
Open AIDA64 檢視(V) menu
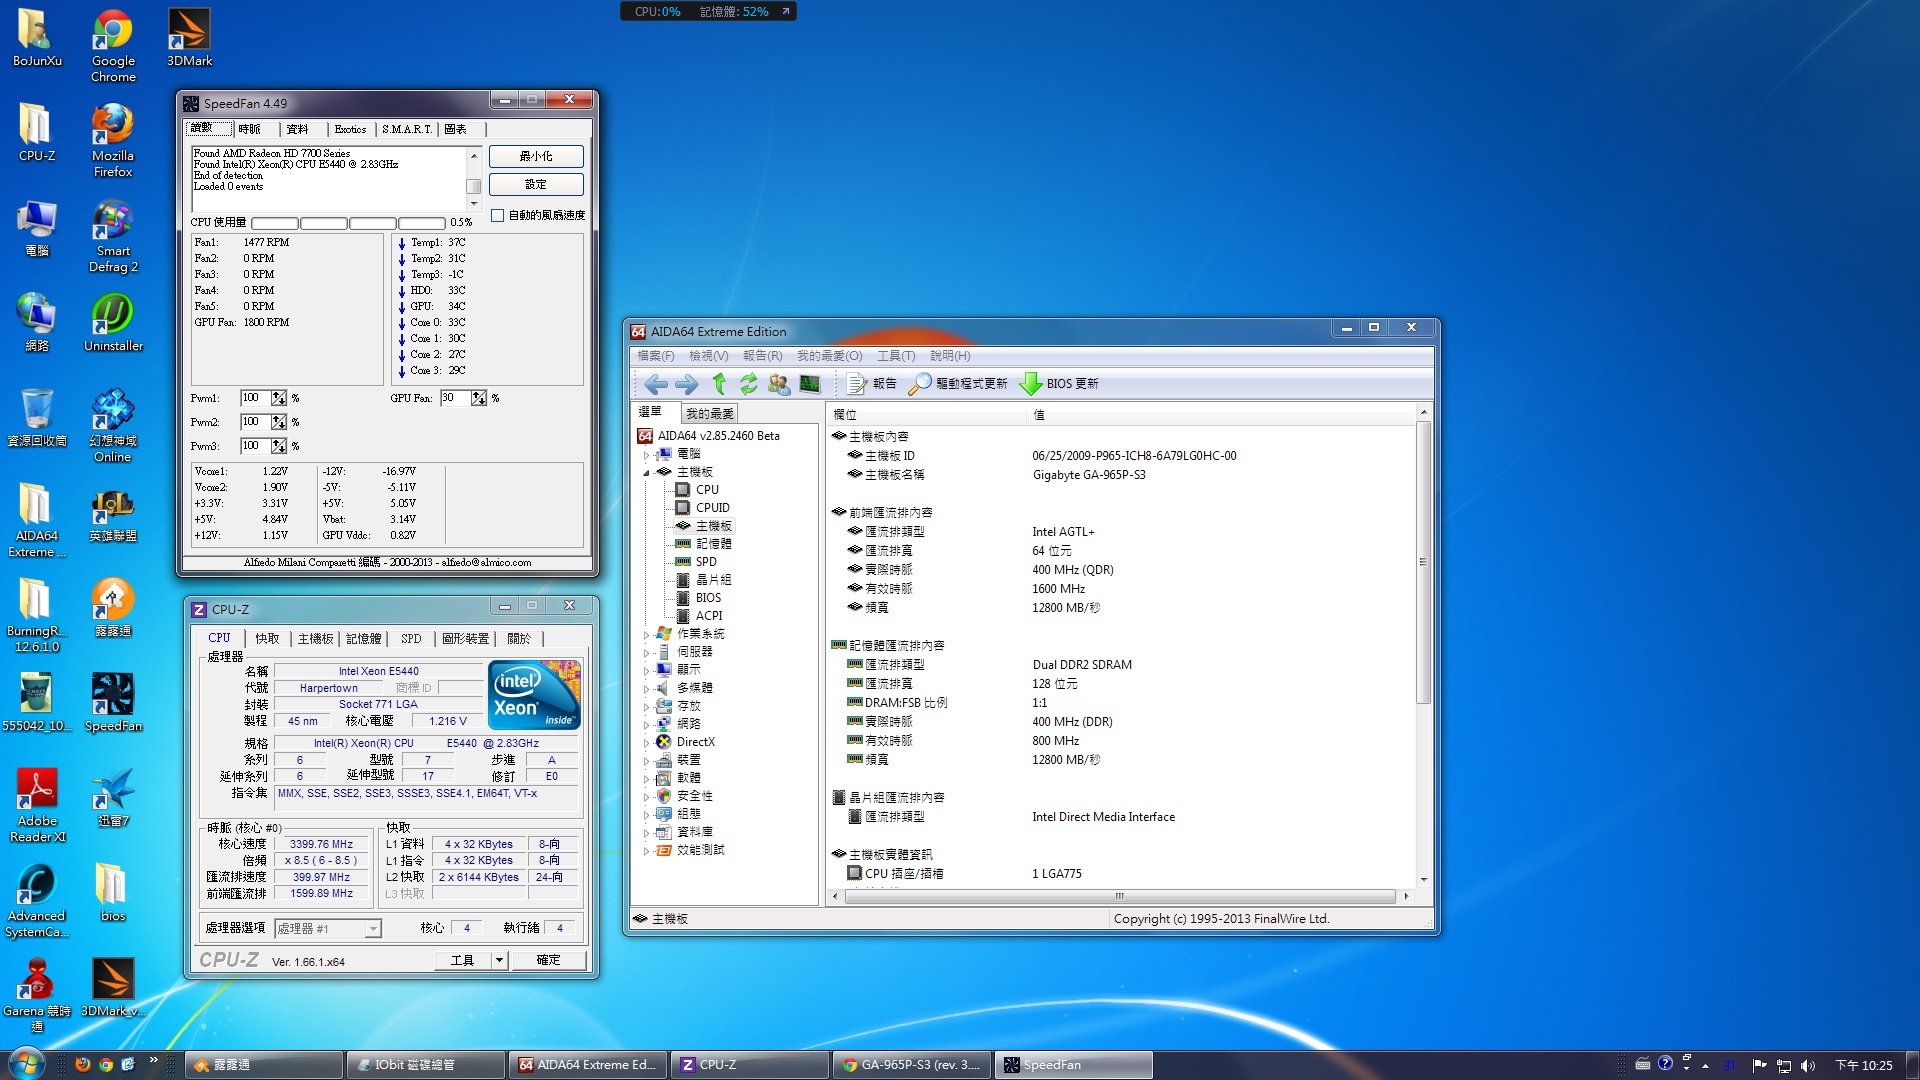click(x=708, y=356)
